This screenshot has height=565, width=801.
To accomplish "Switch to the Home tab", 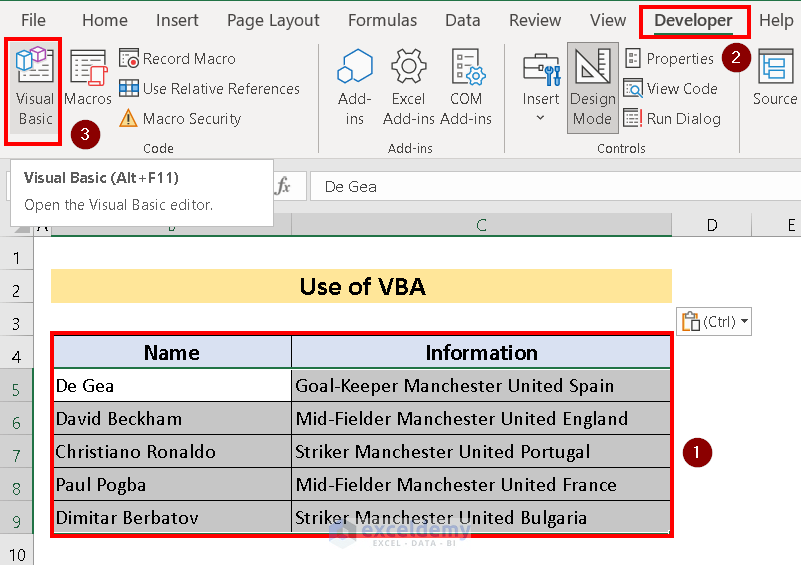I will [x=105, y=20].
